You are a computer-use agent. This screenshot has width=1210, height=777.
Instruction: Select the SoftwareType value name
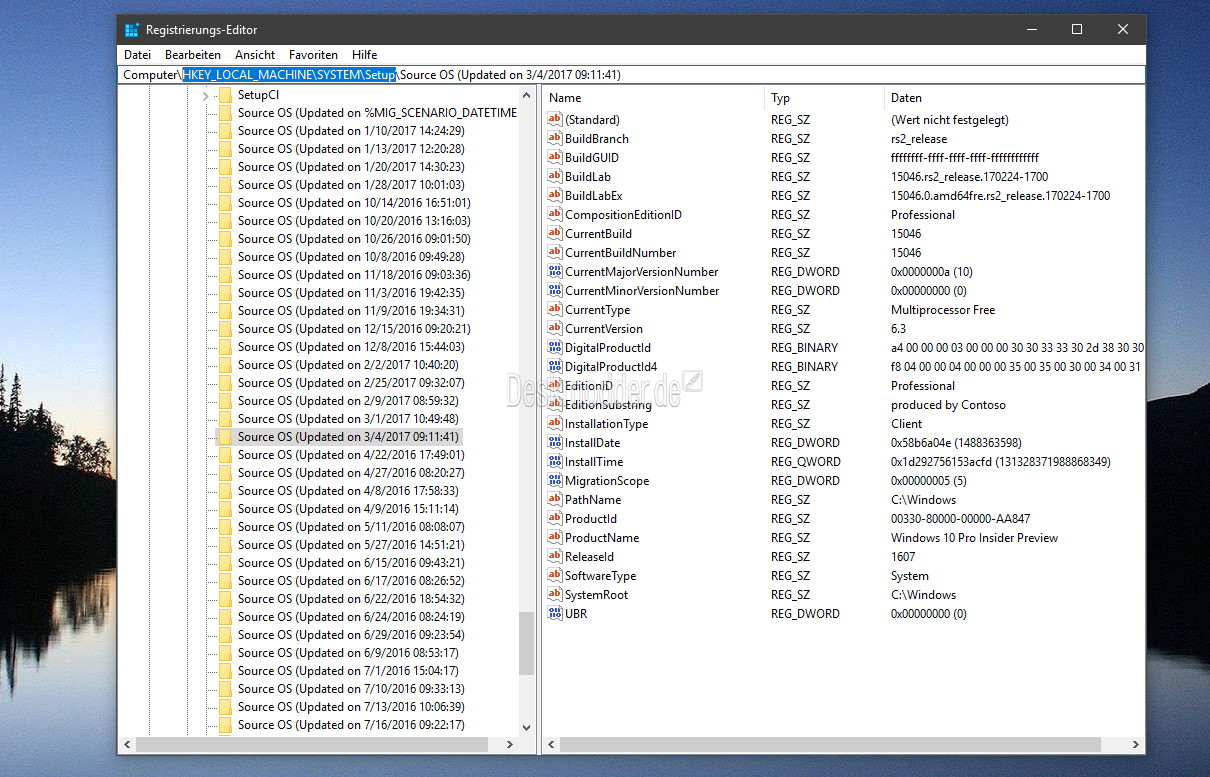coord(600,576)
